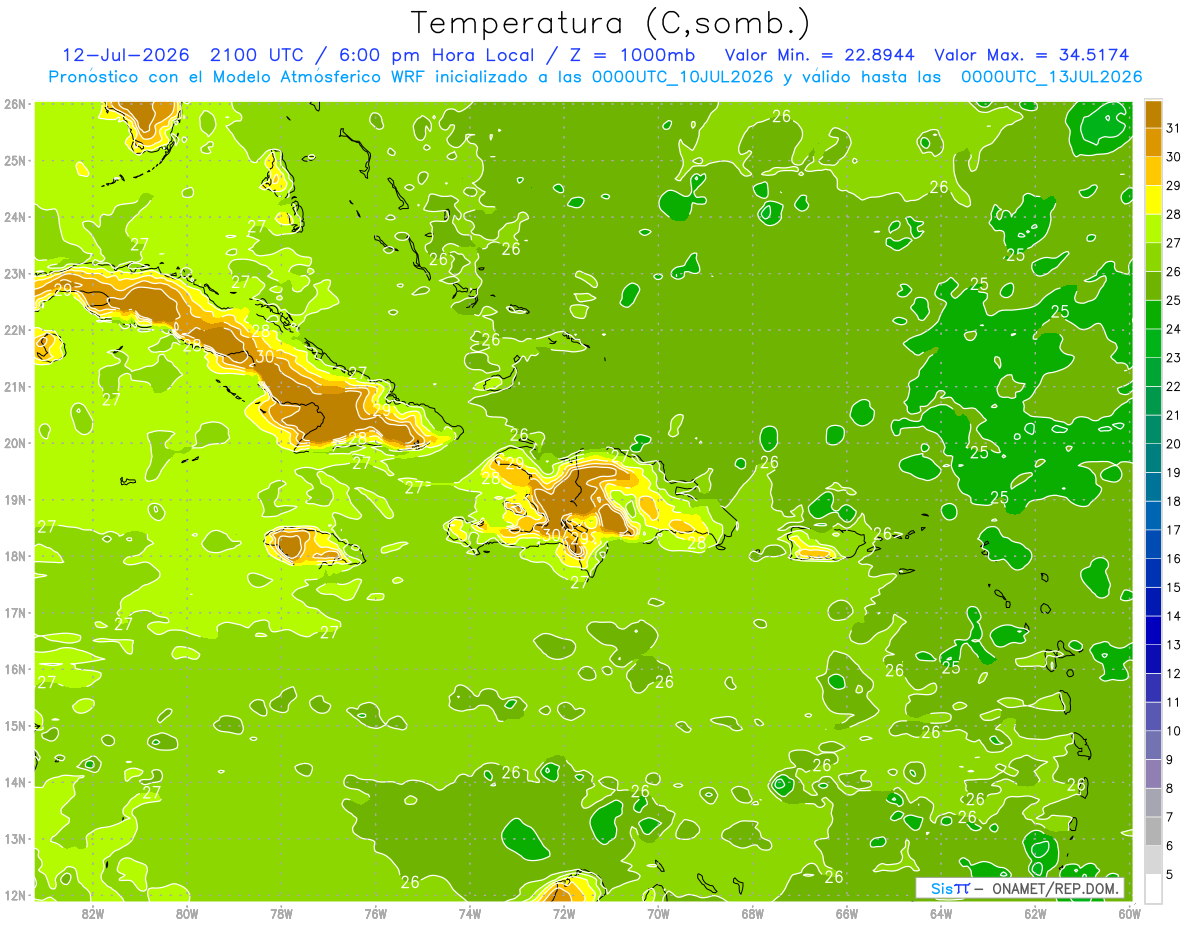1200x927 pixels.
Task: Click the "23N" latitude axis label
Action: click(x=15, y=273)
